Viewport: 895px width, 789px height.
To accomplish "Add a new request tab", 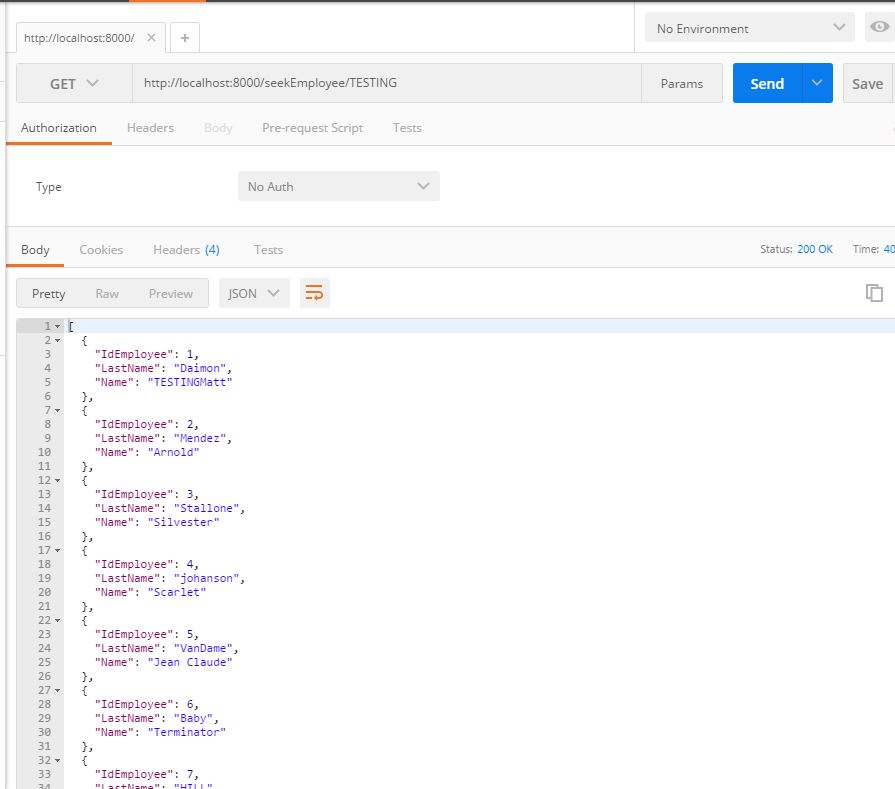I will click(185, 38).
